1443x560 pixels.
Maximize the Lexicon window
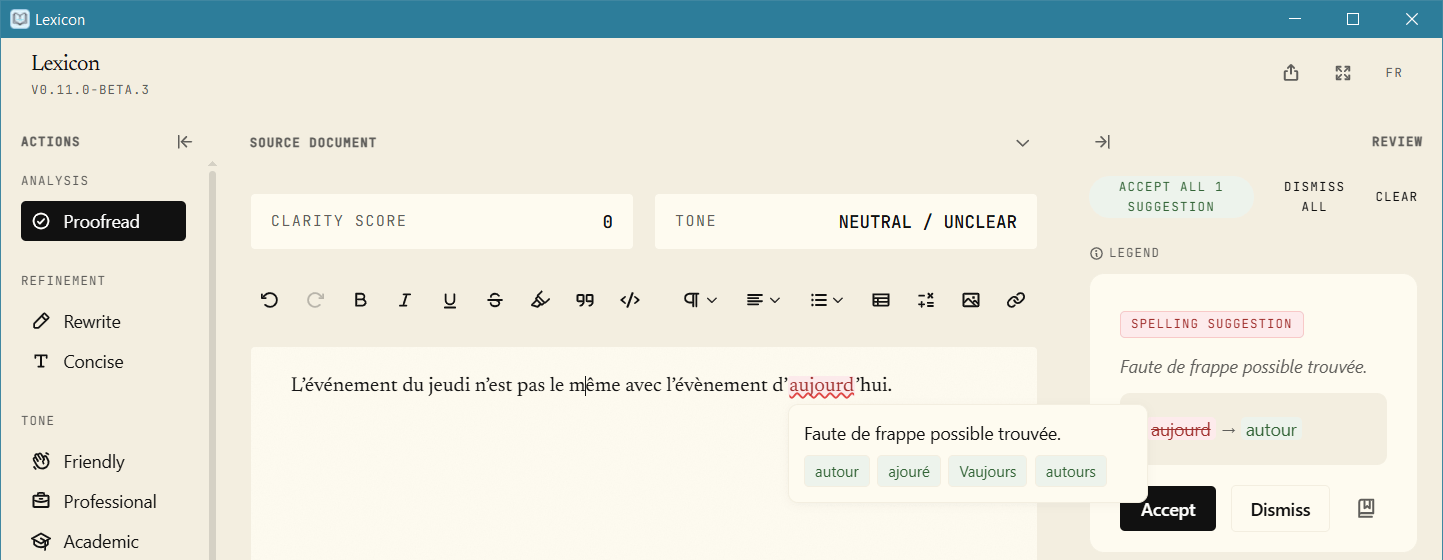(x=1353, y=19)
